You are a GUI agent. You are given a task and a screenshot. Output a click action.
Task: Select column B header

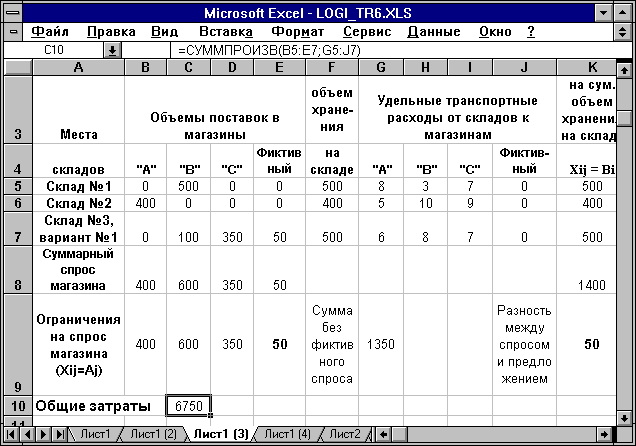[x=145, y=67]
